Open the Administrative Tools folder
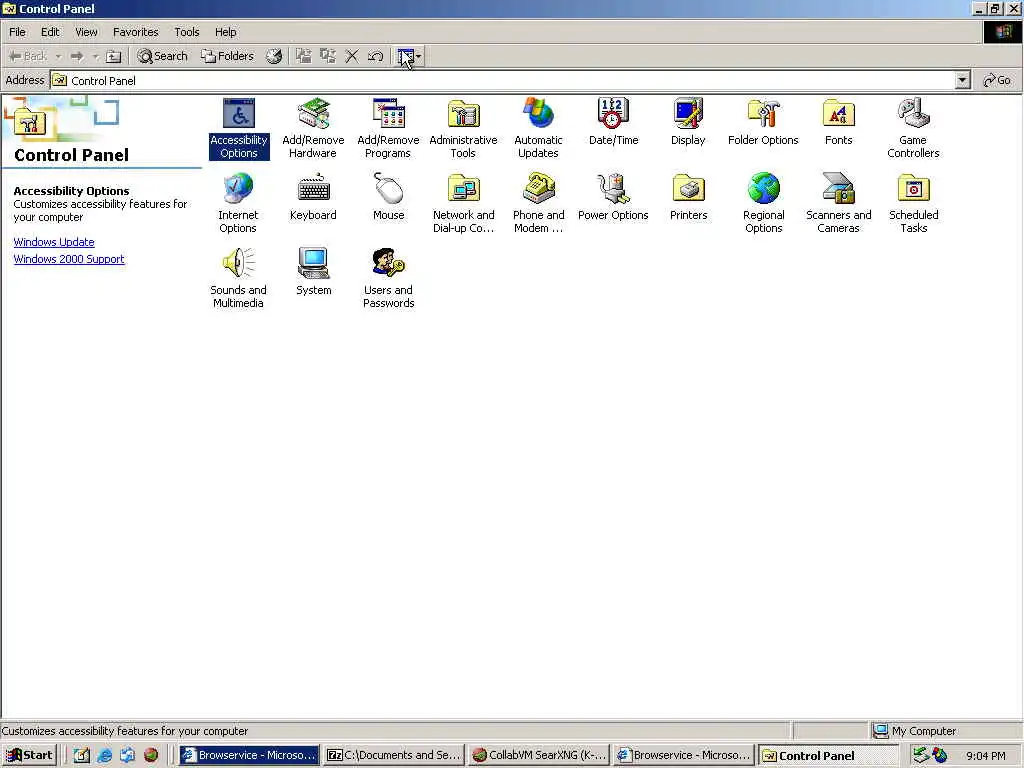The width and height of the screenshot is (1024, 768). [x=463, y=129]
